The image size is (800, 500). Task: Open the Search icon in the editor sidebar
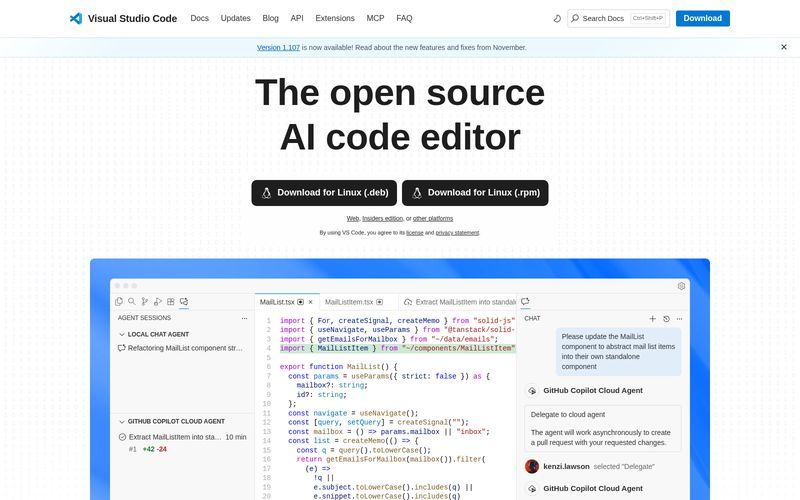pyautogui.click(x=132, y=302)
